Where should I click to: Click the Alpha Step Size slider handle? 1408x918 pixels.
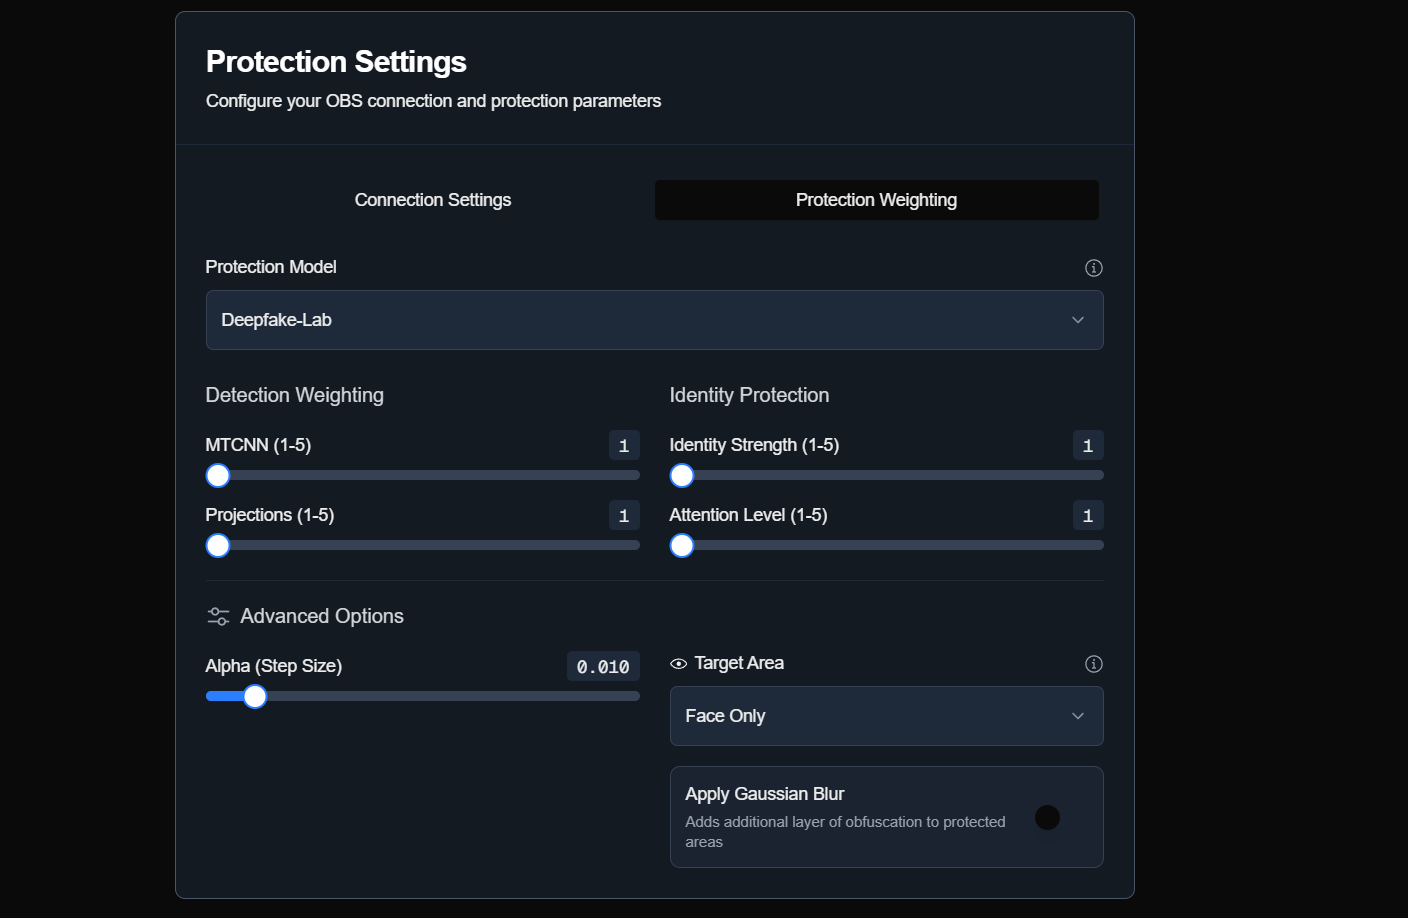point(255,696)
